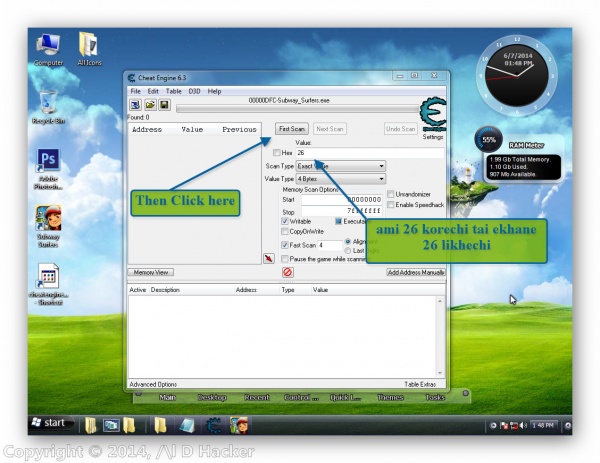Open the Value Type dropdown

(341, 179)
